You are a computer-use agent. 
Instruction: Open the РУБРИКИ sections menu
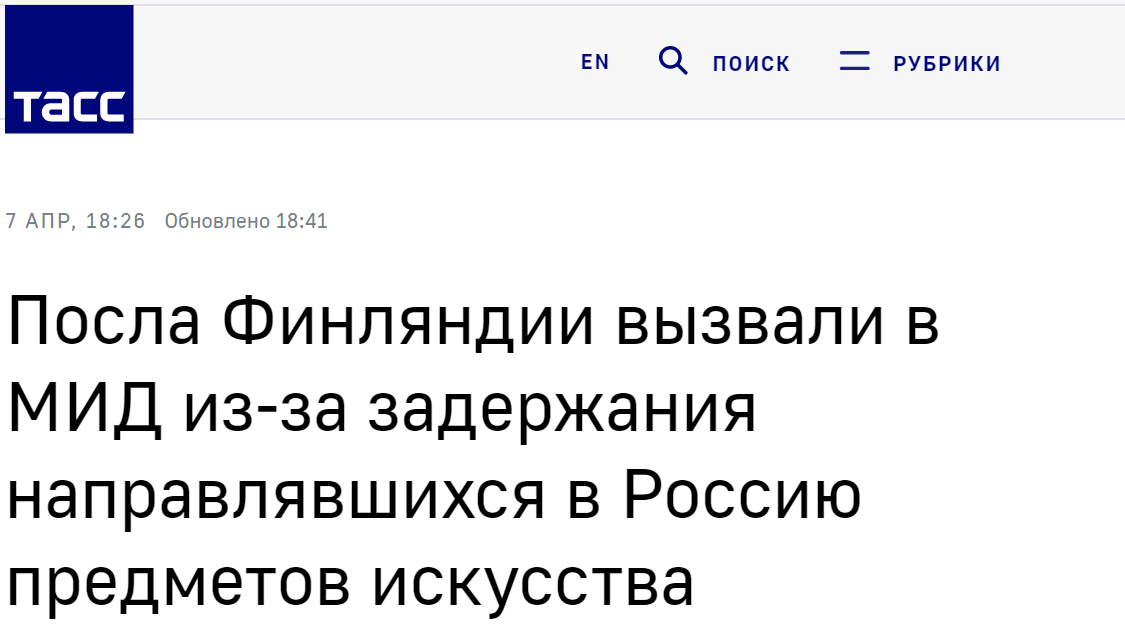click(947, 64)
